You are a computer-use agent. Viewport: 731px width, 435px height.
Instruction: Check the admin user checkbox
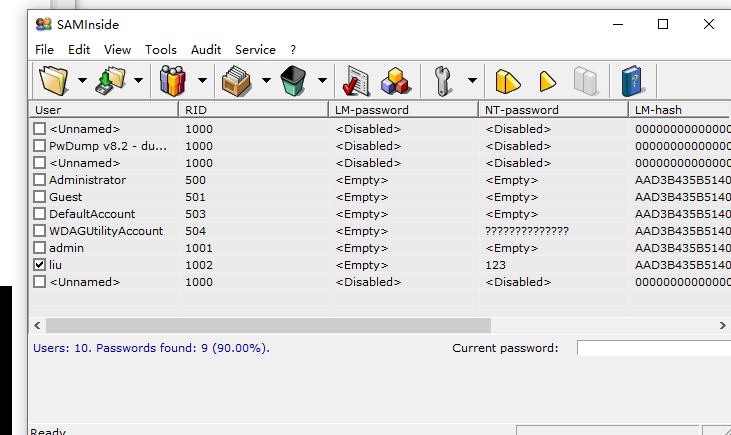click(x=40, y=248)
